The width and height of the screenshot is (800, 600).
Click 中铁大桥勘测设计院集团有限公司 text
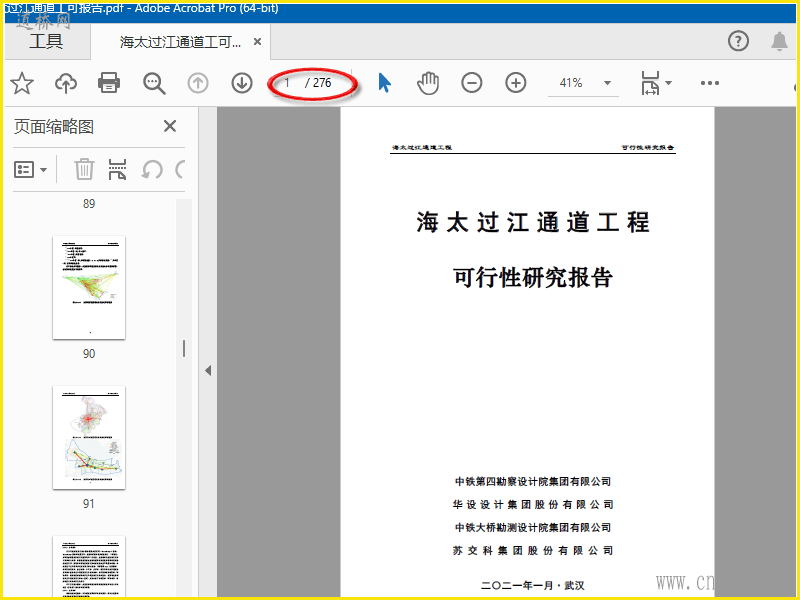(x=533, y=528)
